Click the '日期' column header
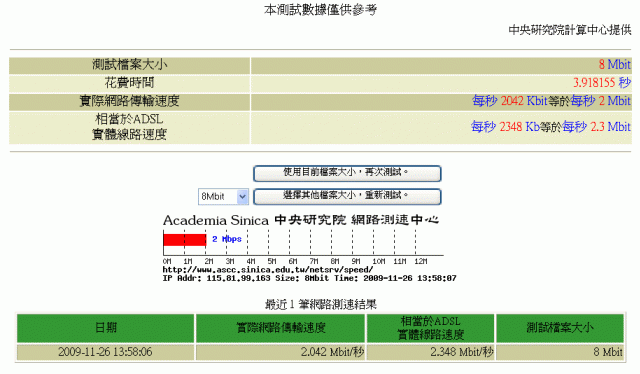The image size is (640, 374). tap(106, 327)
